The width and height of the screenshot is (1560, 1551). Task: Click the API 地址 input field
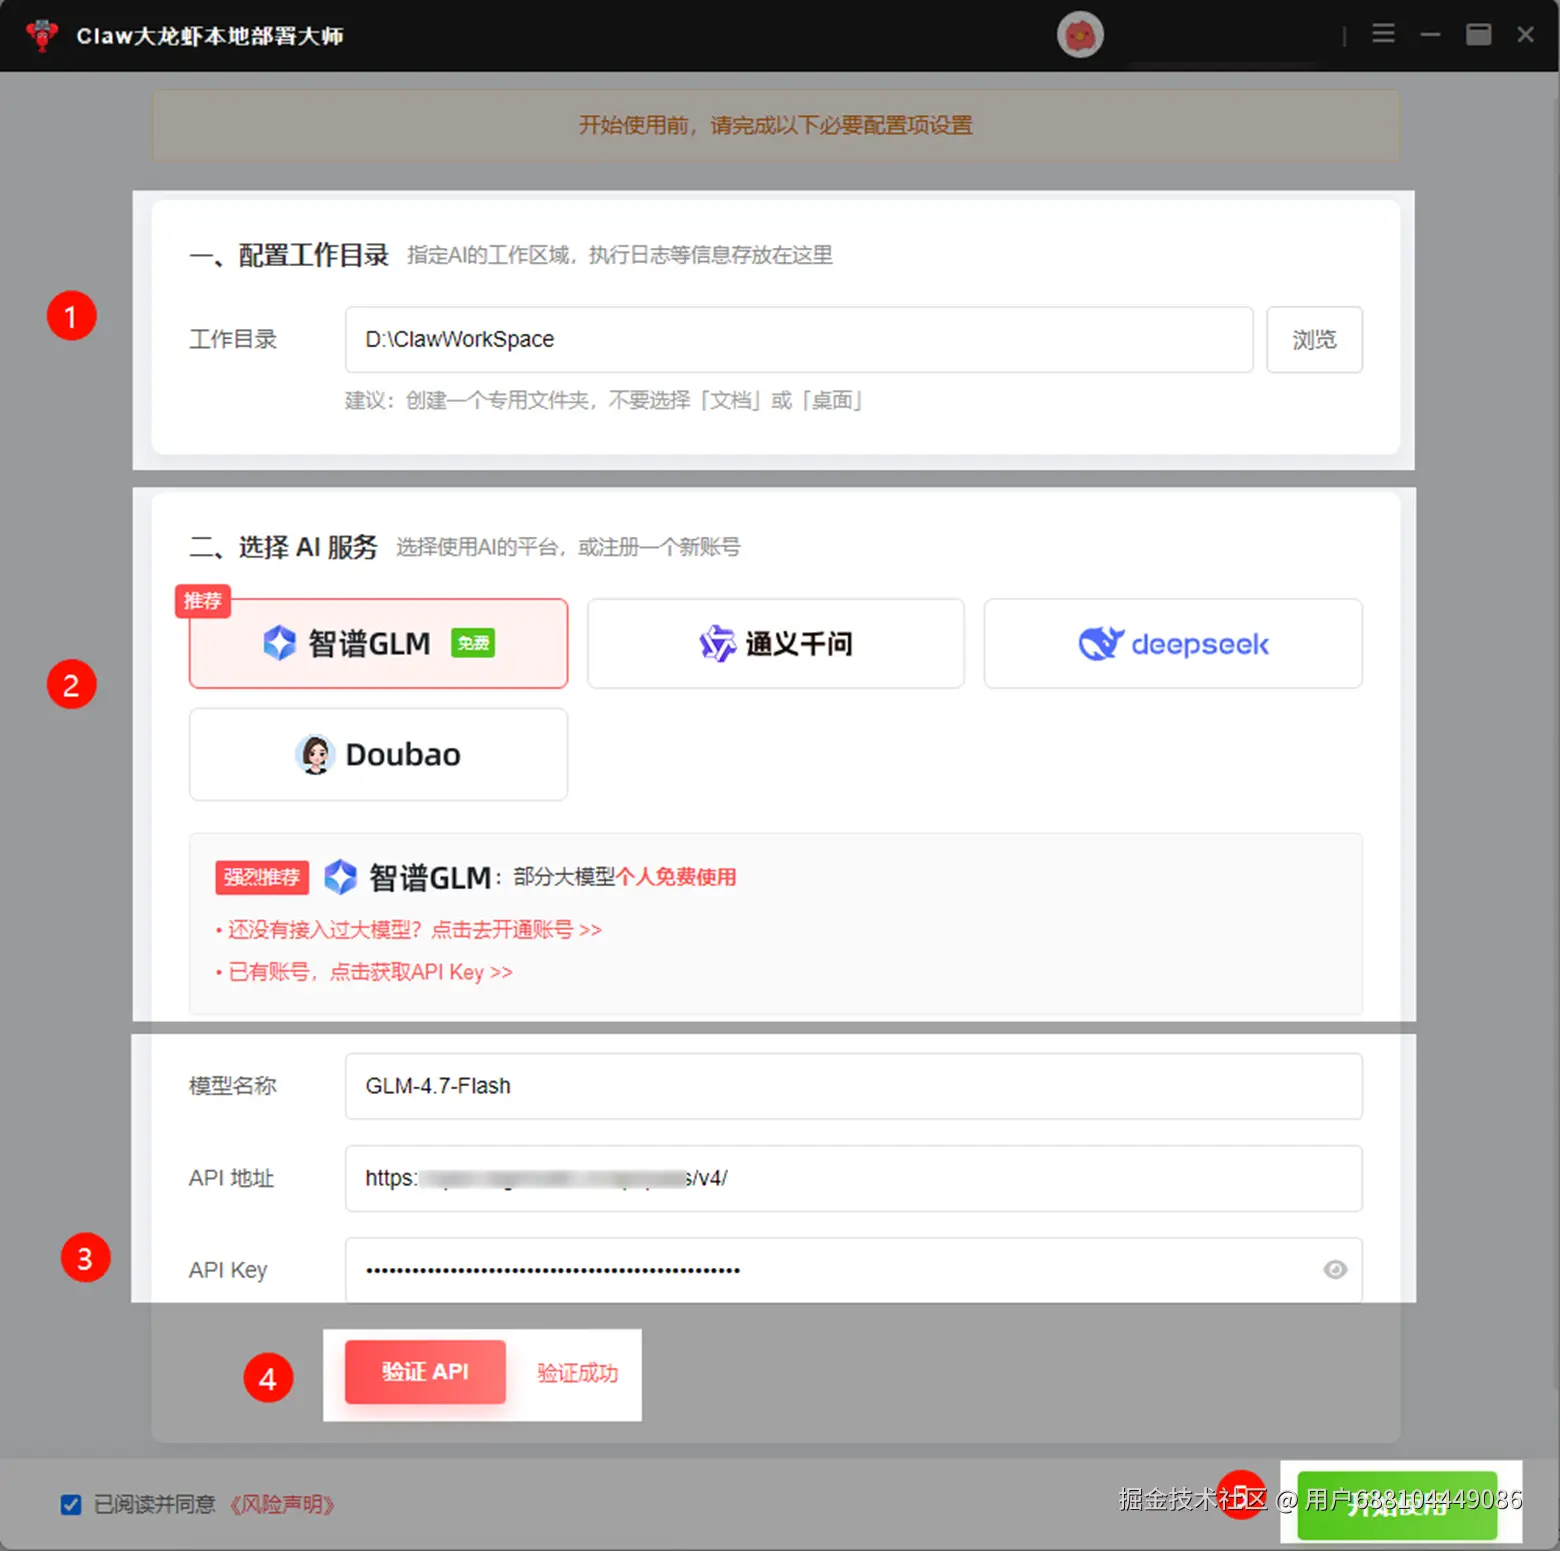pyautogui.click(x=853, y=1178)
